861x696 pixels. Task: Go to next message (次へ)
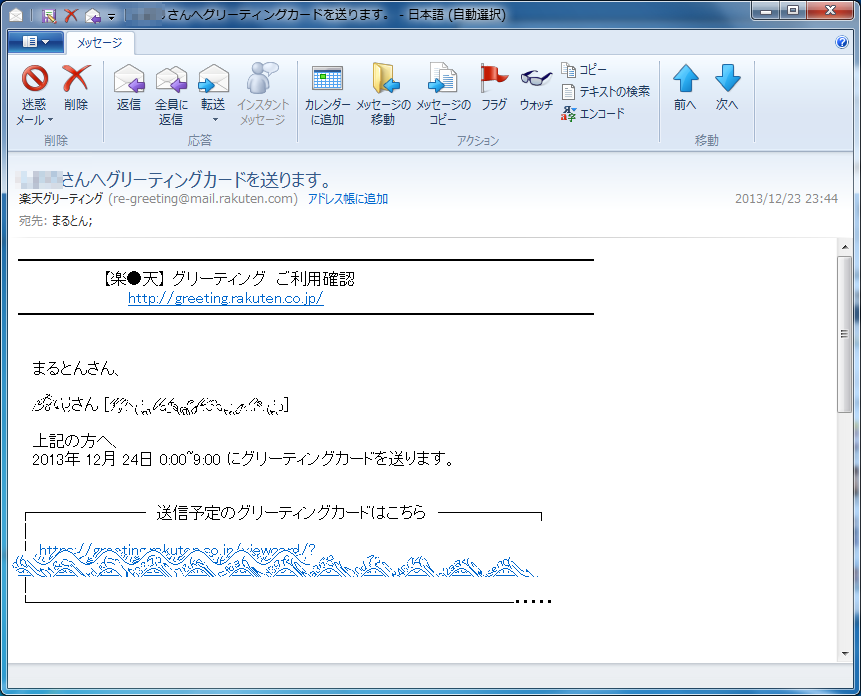728,87
